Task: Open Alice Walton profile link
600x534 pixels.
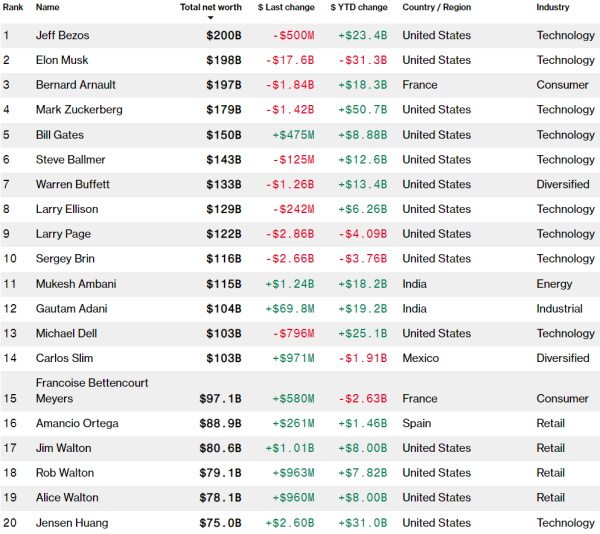Action: point(67,498)
